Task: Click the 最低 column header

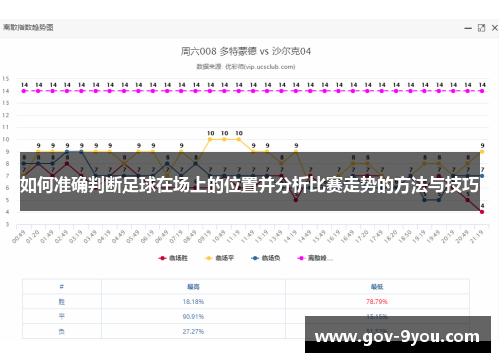Action: tap(377, 287)
